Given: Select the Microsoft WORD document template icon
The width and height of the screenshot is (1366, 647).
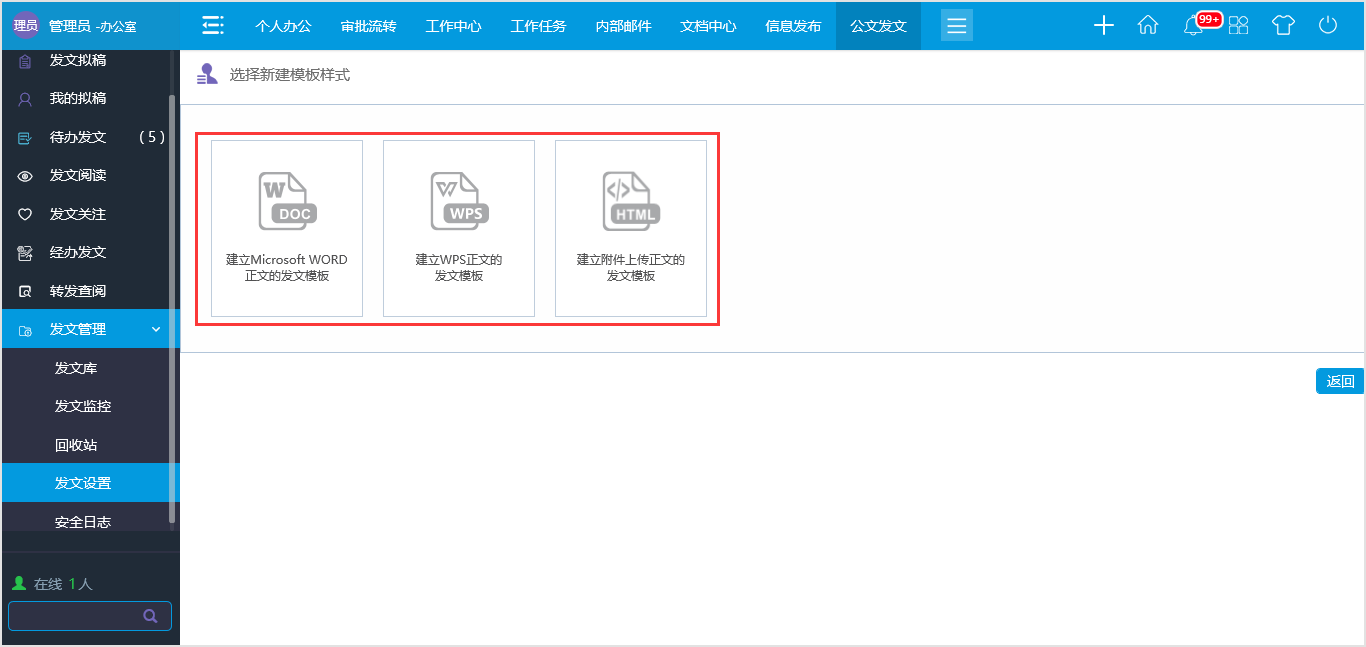Looking at the screenshot, I should tap(287, 200).
